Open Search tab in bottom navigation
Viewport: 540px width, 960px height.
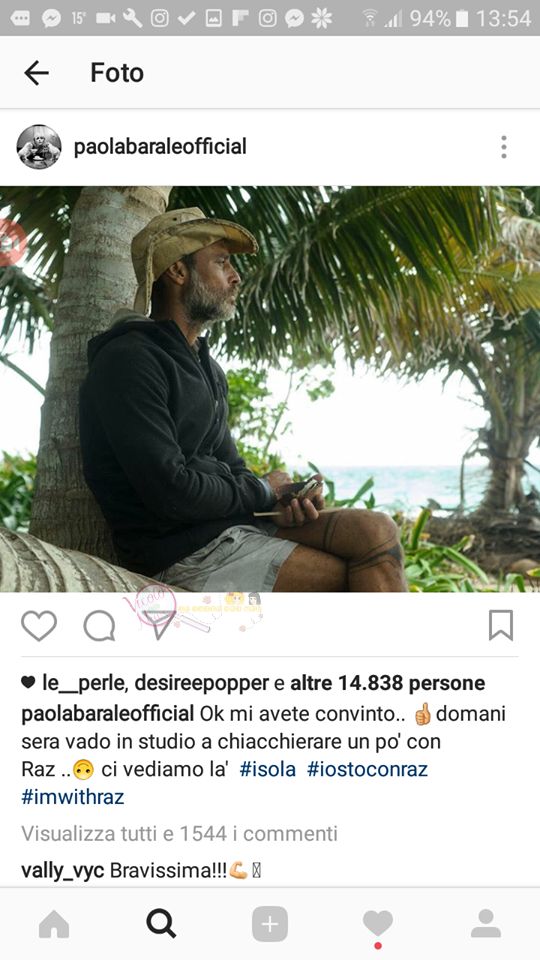(162, 924)
